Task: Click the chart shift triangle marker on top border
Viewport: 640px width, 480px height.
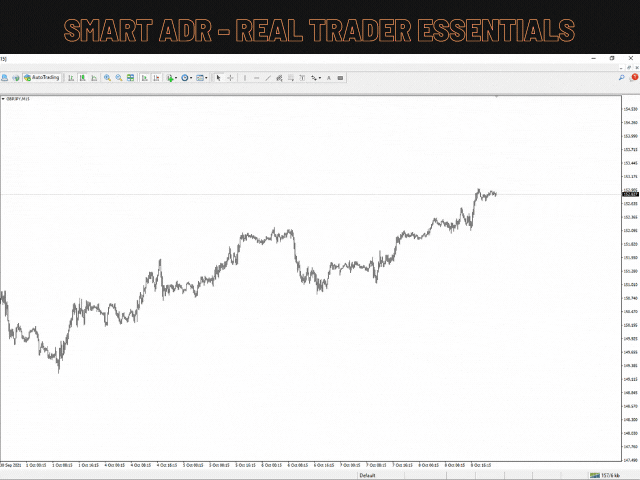Action: [497, 97]
